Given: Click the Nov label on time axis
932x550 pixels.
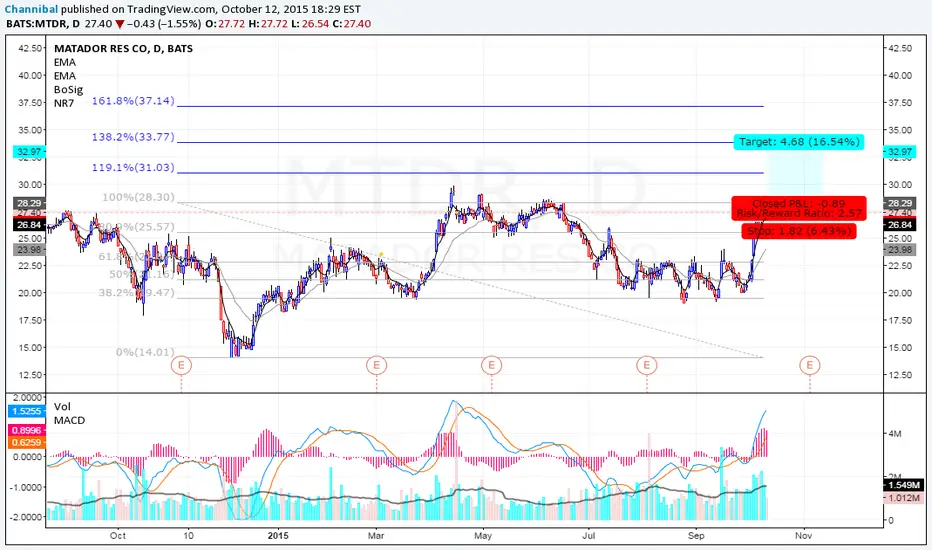Looking at the screenshot, I should (x=804, y=536).
